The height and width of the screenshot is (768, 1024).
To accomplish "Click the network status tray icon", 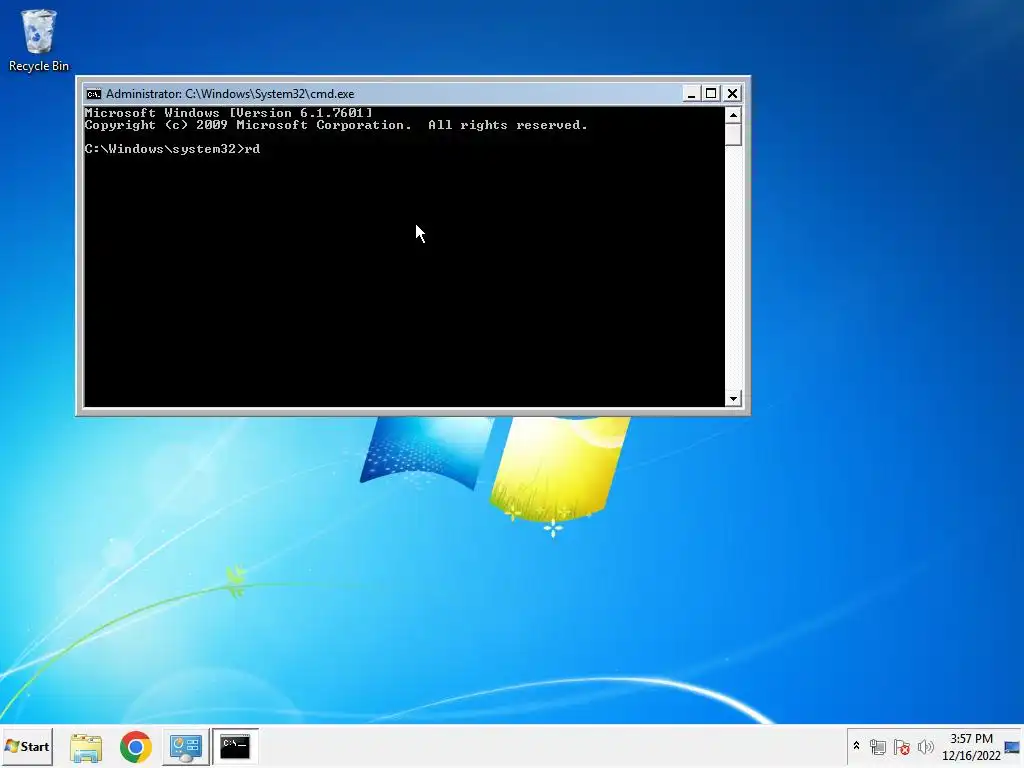I will [878, 746].
